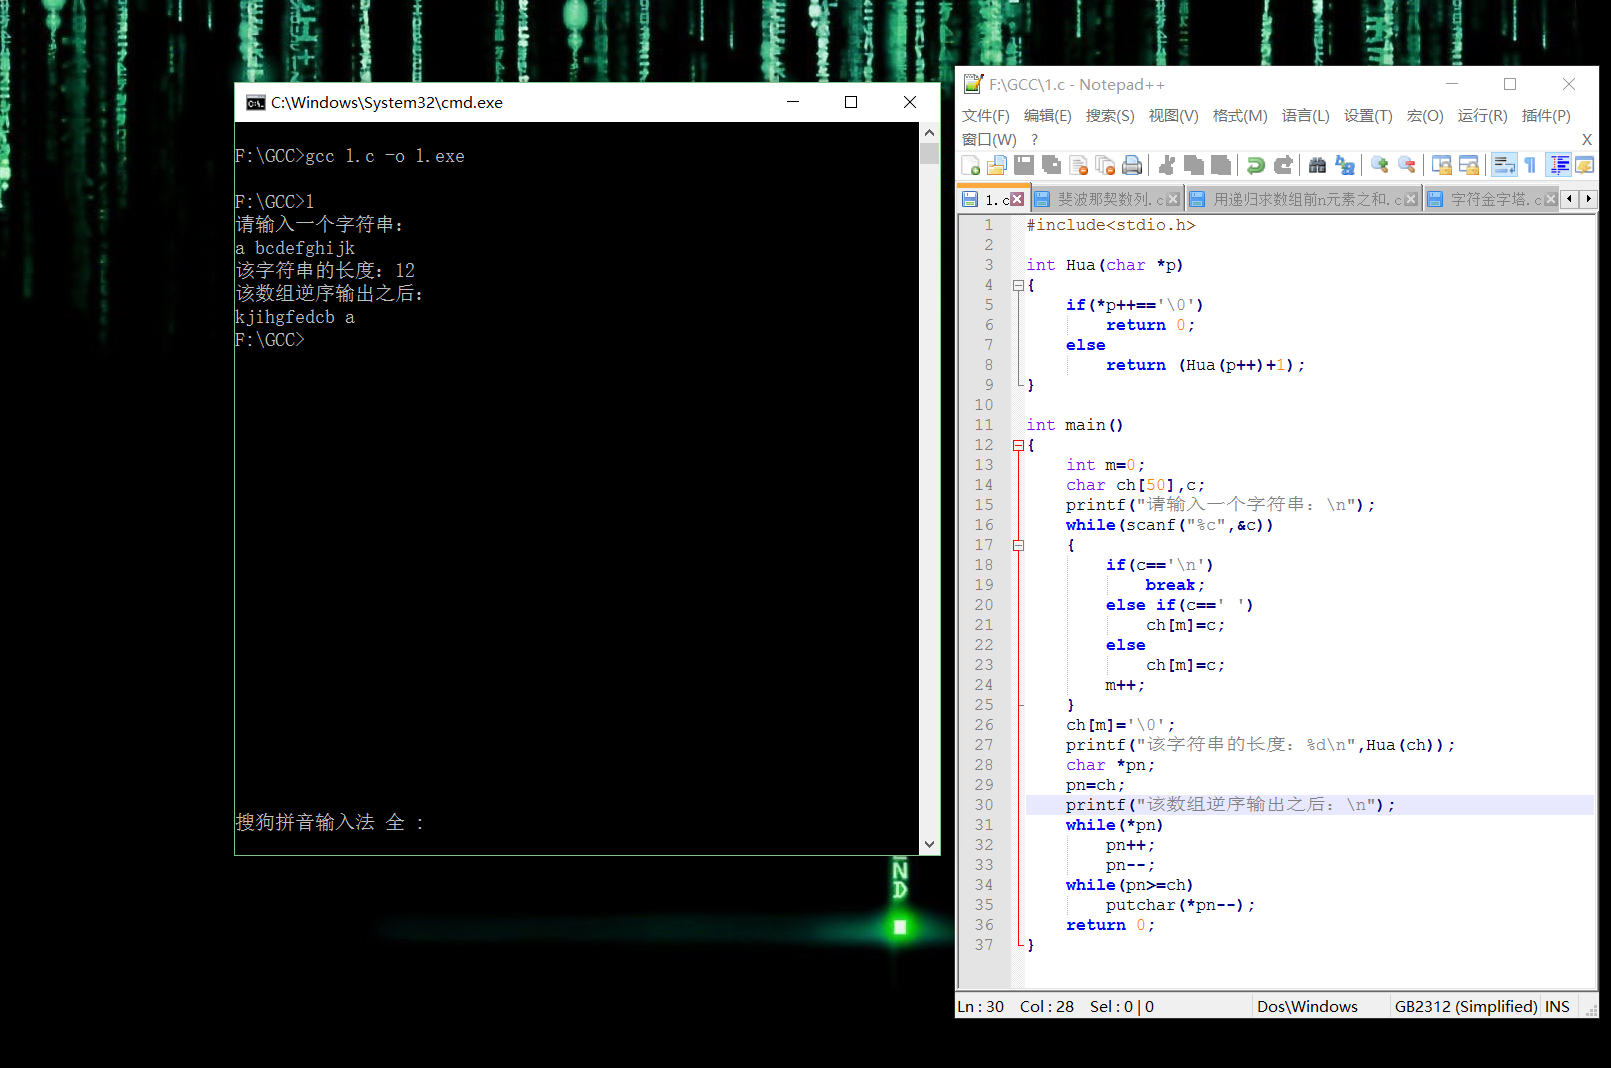Close the 字符金字塔.c tab
1611x1068 pixels.
click(1551, 199)
